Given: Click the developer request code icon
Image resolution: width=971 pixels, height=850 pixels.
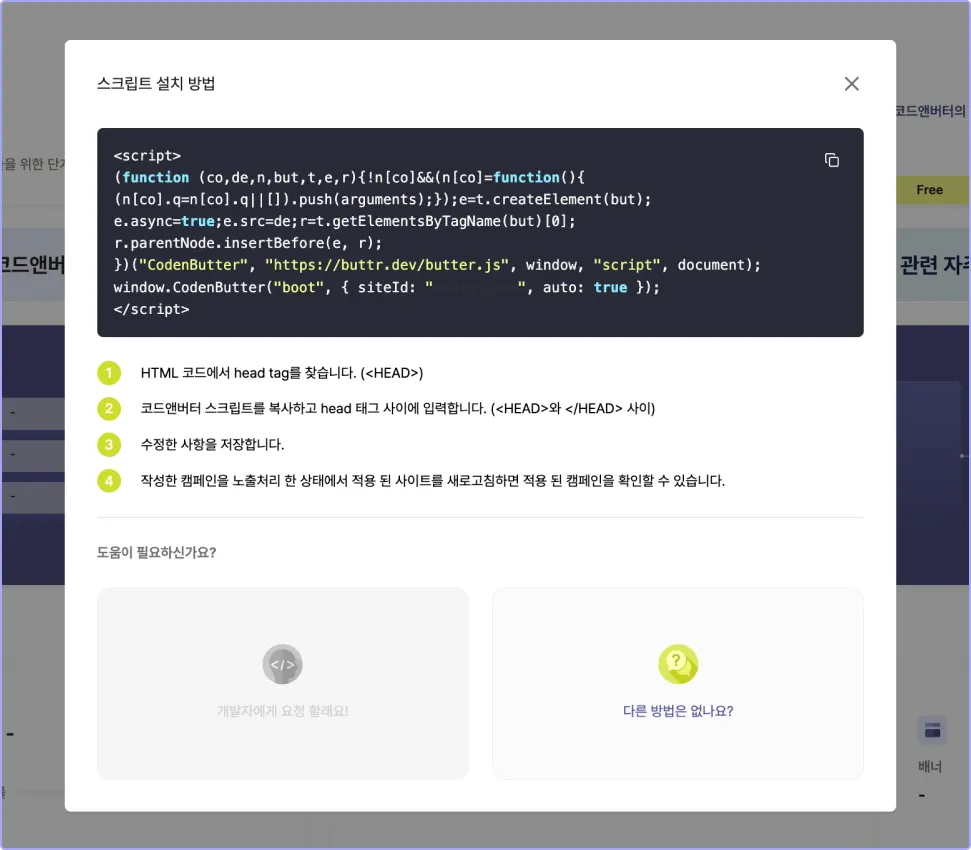Looking at the screenshot, I should (282, 664).
